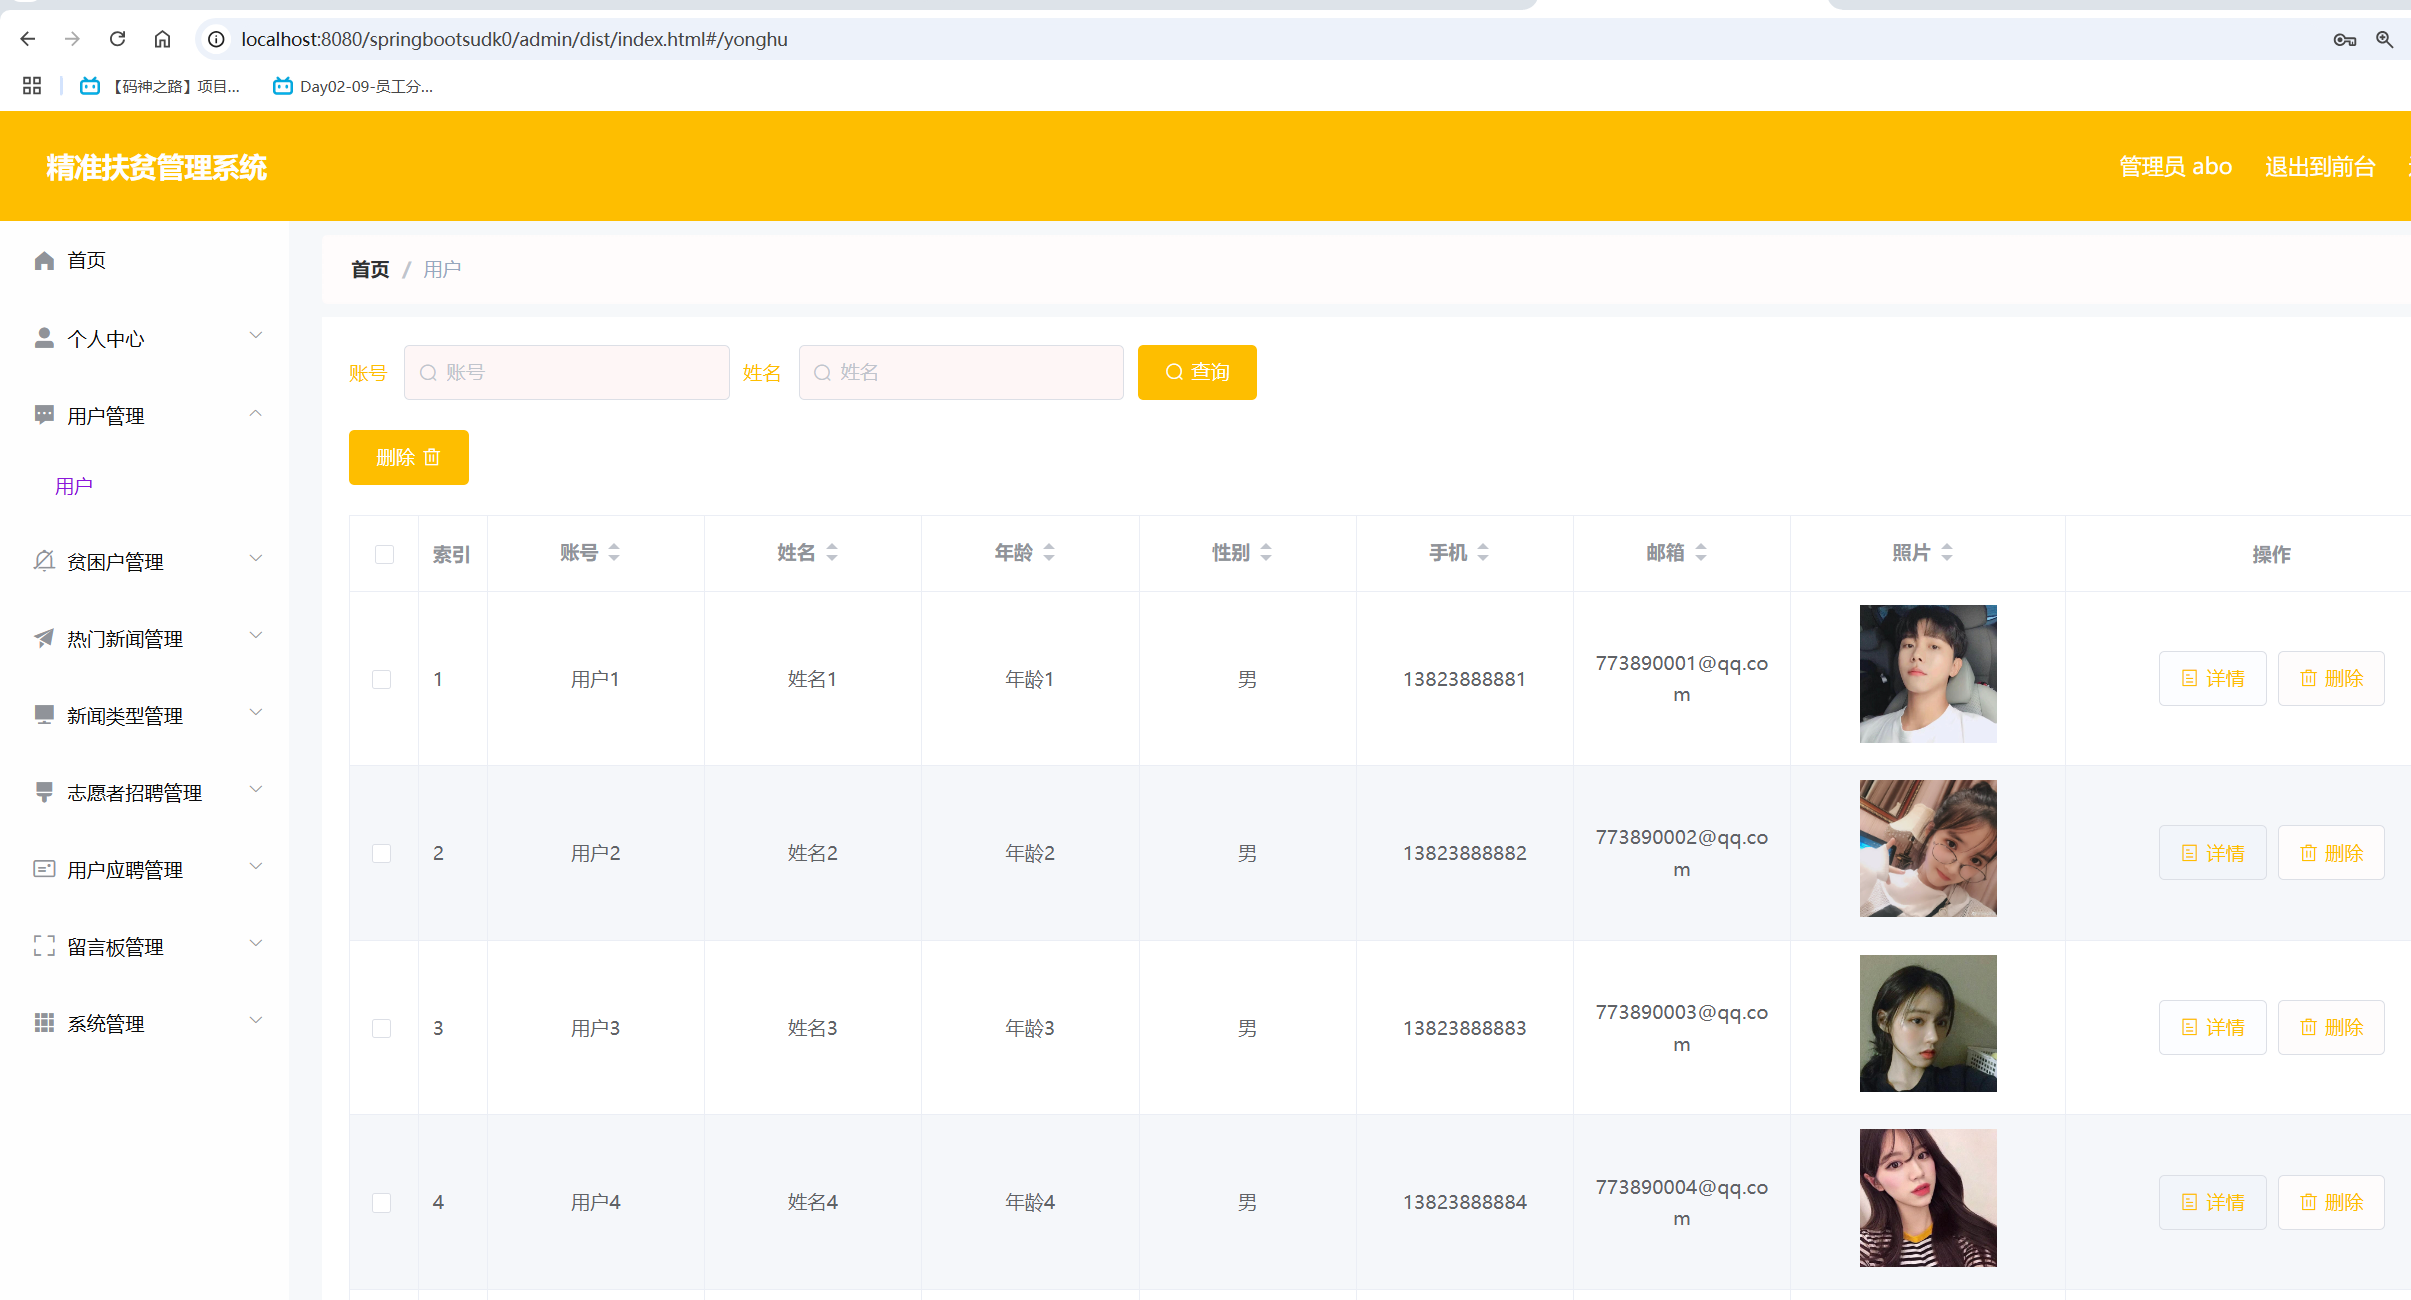Image resolution: width=2411 pixels, height=1300 pixels.
Task: Toggle the select-all checkbox in table header
Action: click(x=384, y=554)
